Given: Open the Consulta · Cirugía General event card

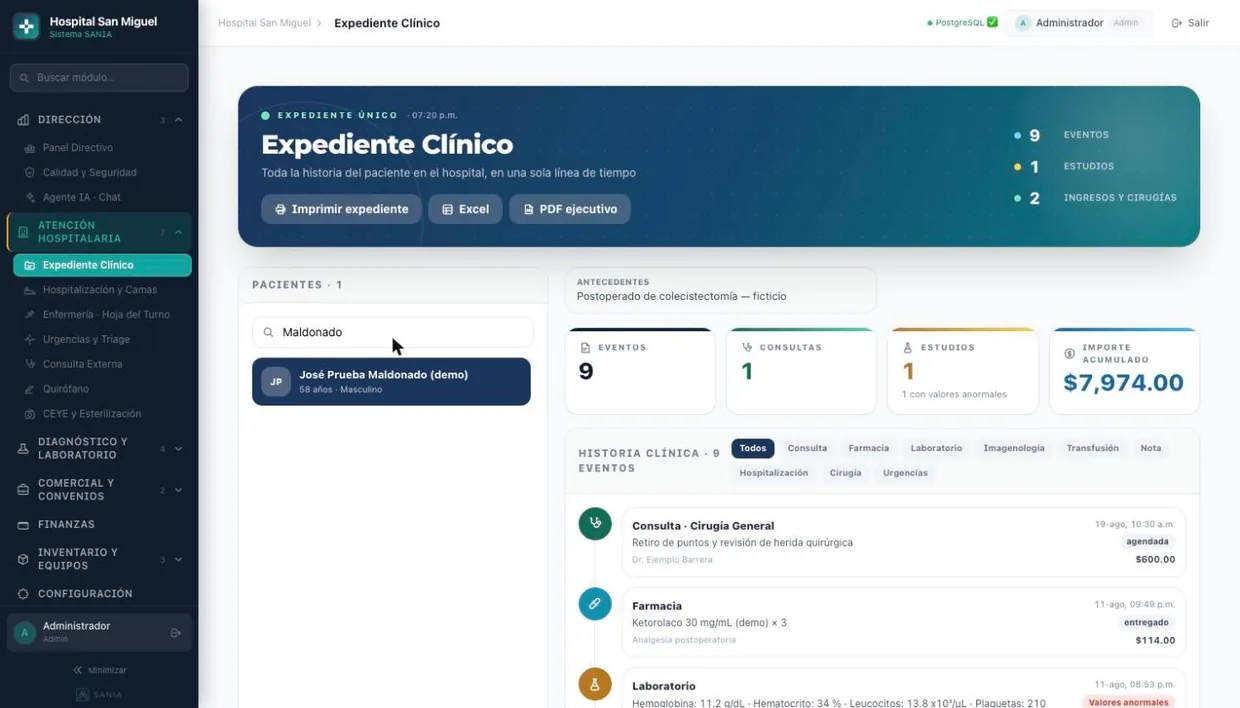Looking at the screenshot, I should click(x=904, y=542).
